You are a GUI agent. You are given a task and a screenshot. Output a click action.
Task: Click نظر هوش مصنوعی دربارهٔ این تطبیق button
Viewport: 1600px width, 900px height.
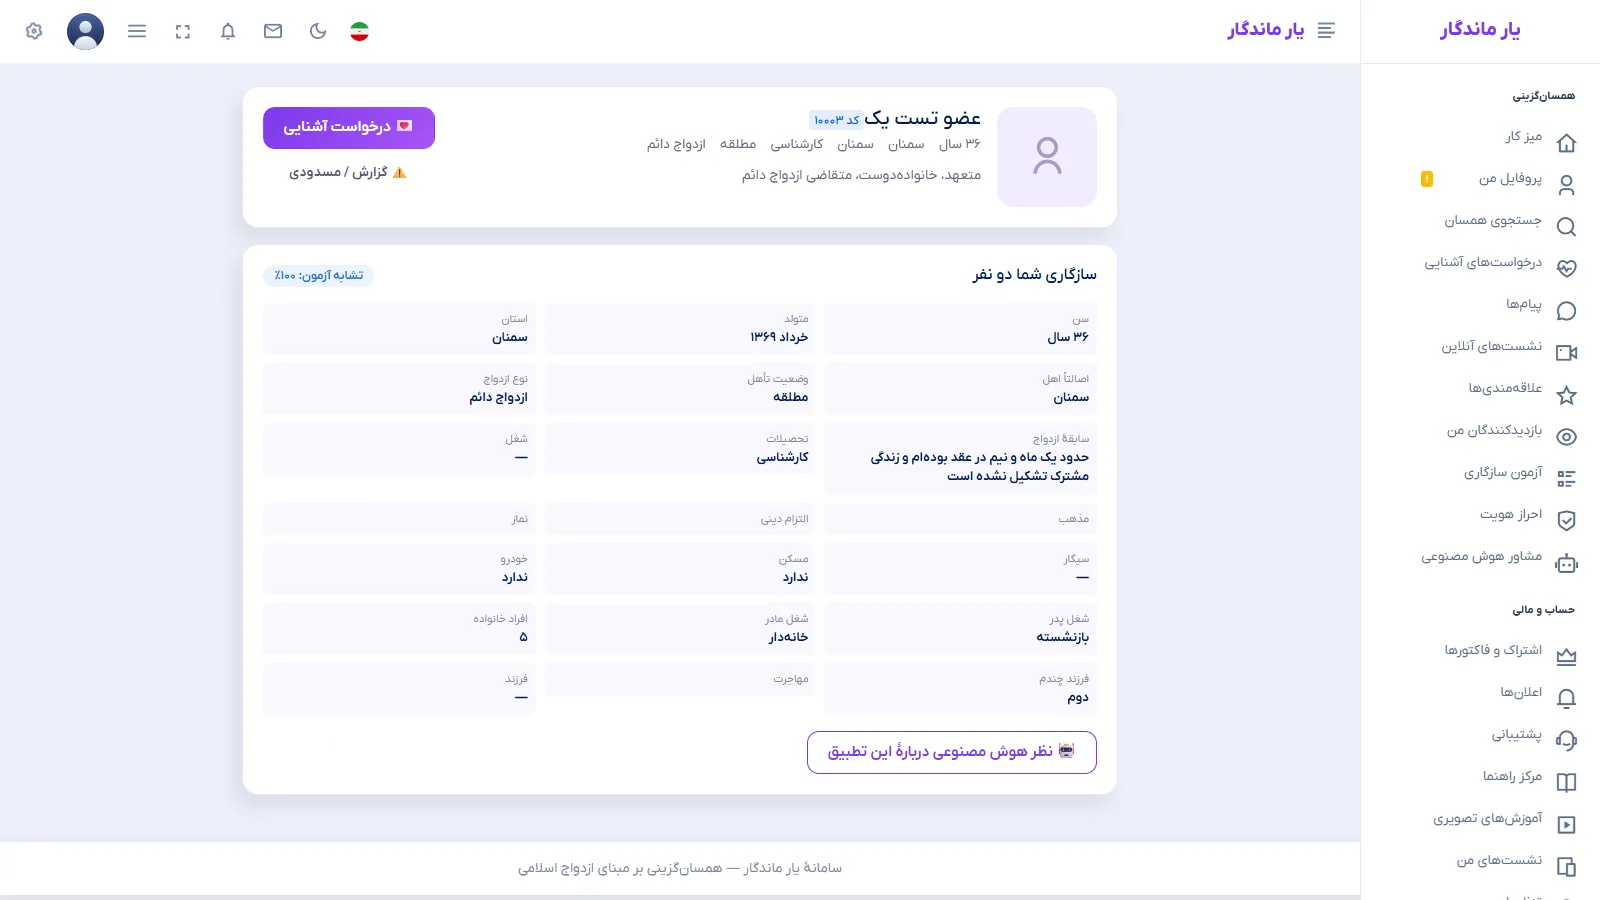click(x=952, y=752)
